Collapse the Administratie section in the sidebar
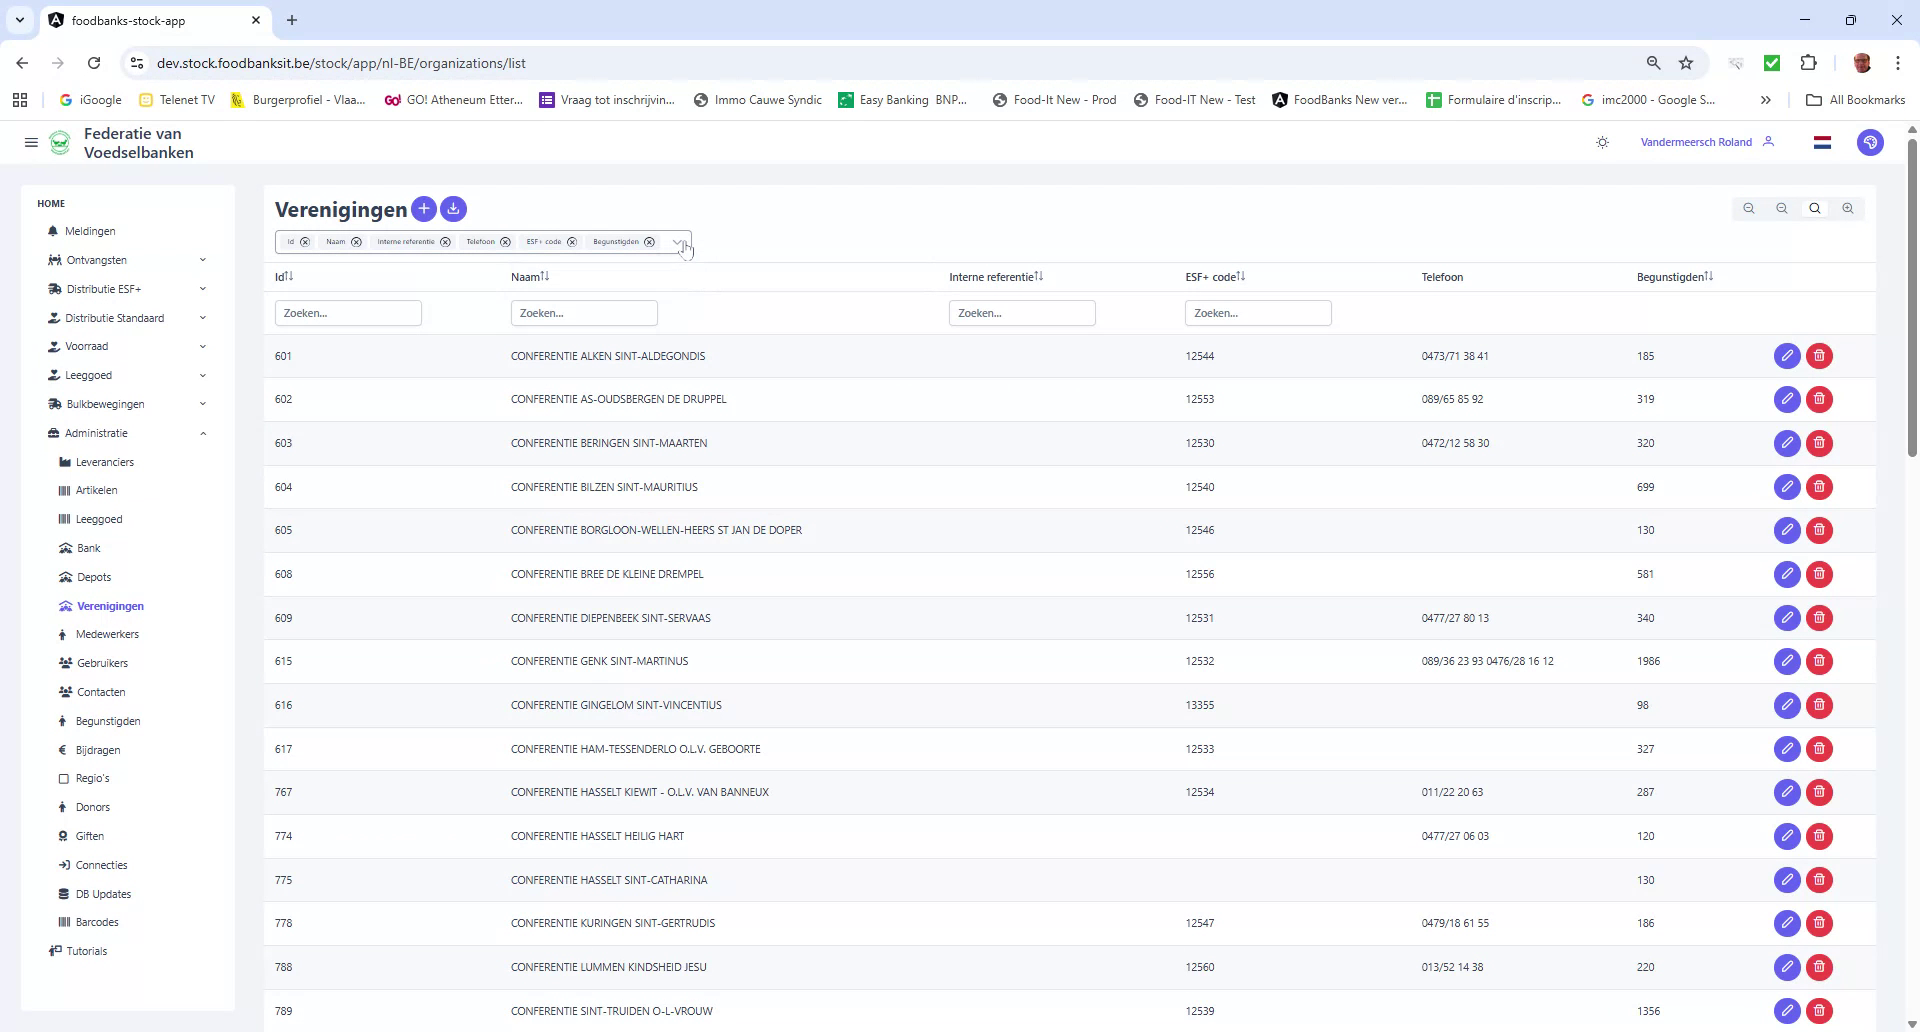This screenshot has width=1920, height=1032. (203, 432)
